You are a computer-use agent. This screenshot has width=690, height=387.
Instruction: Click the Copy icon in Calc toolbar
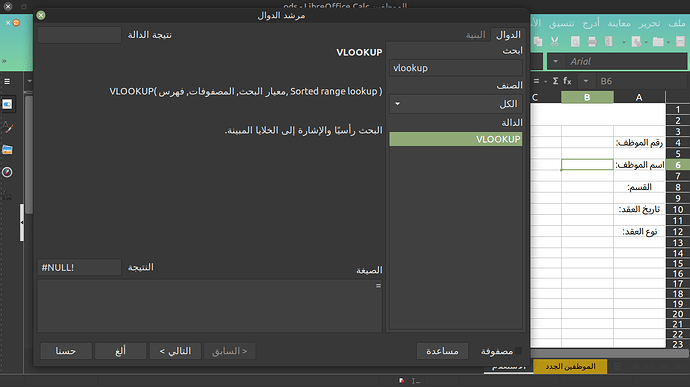pos(538,42)
